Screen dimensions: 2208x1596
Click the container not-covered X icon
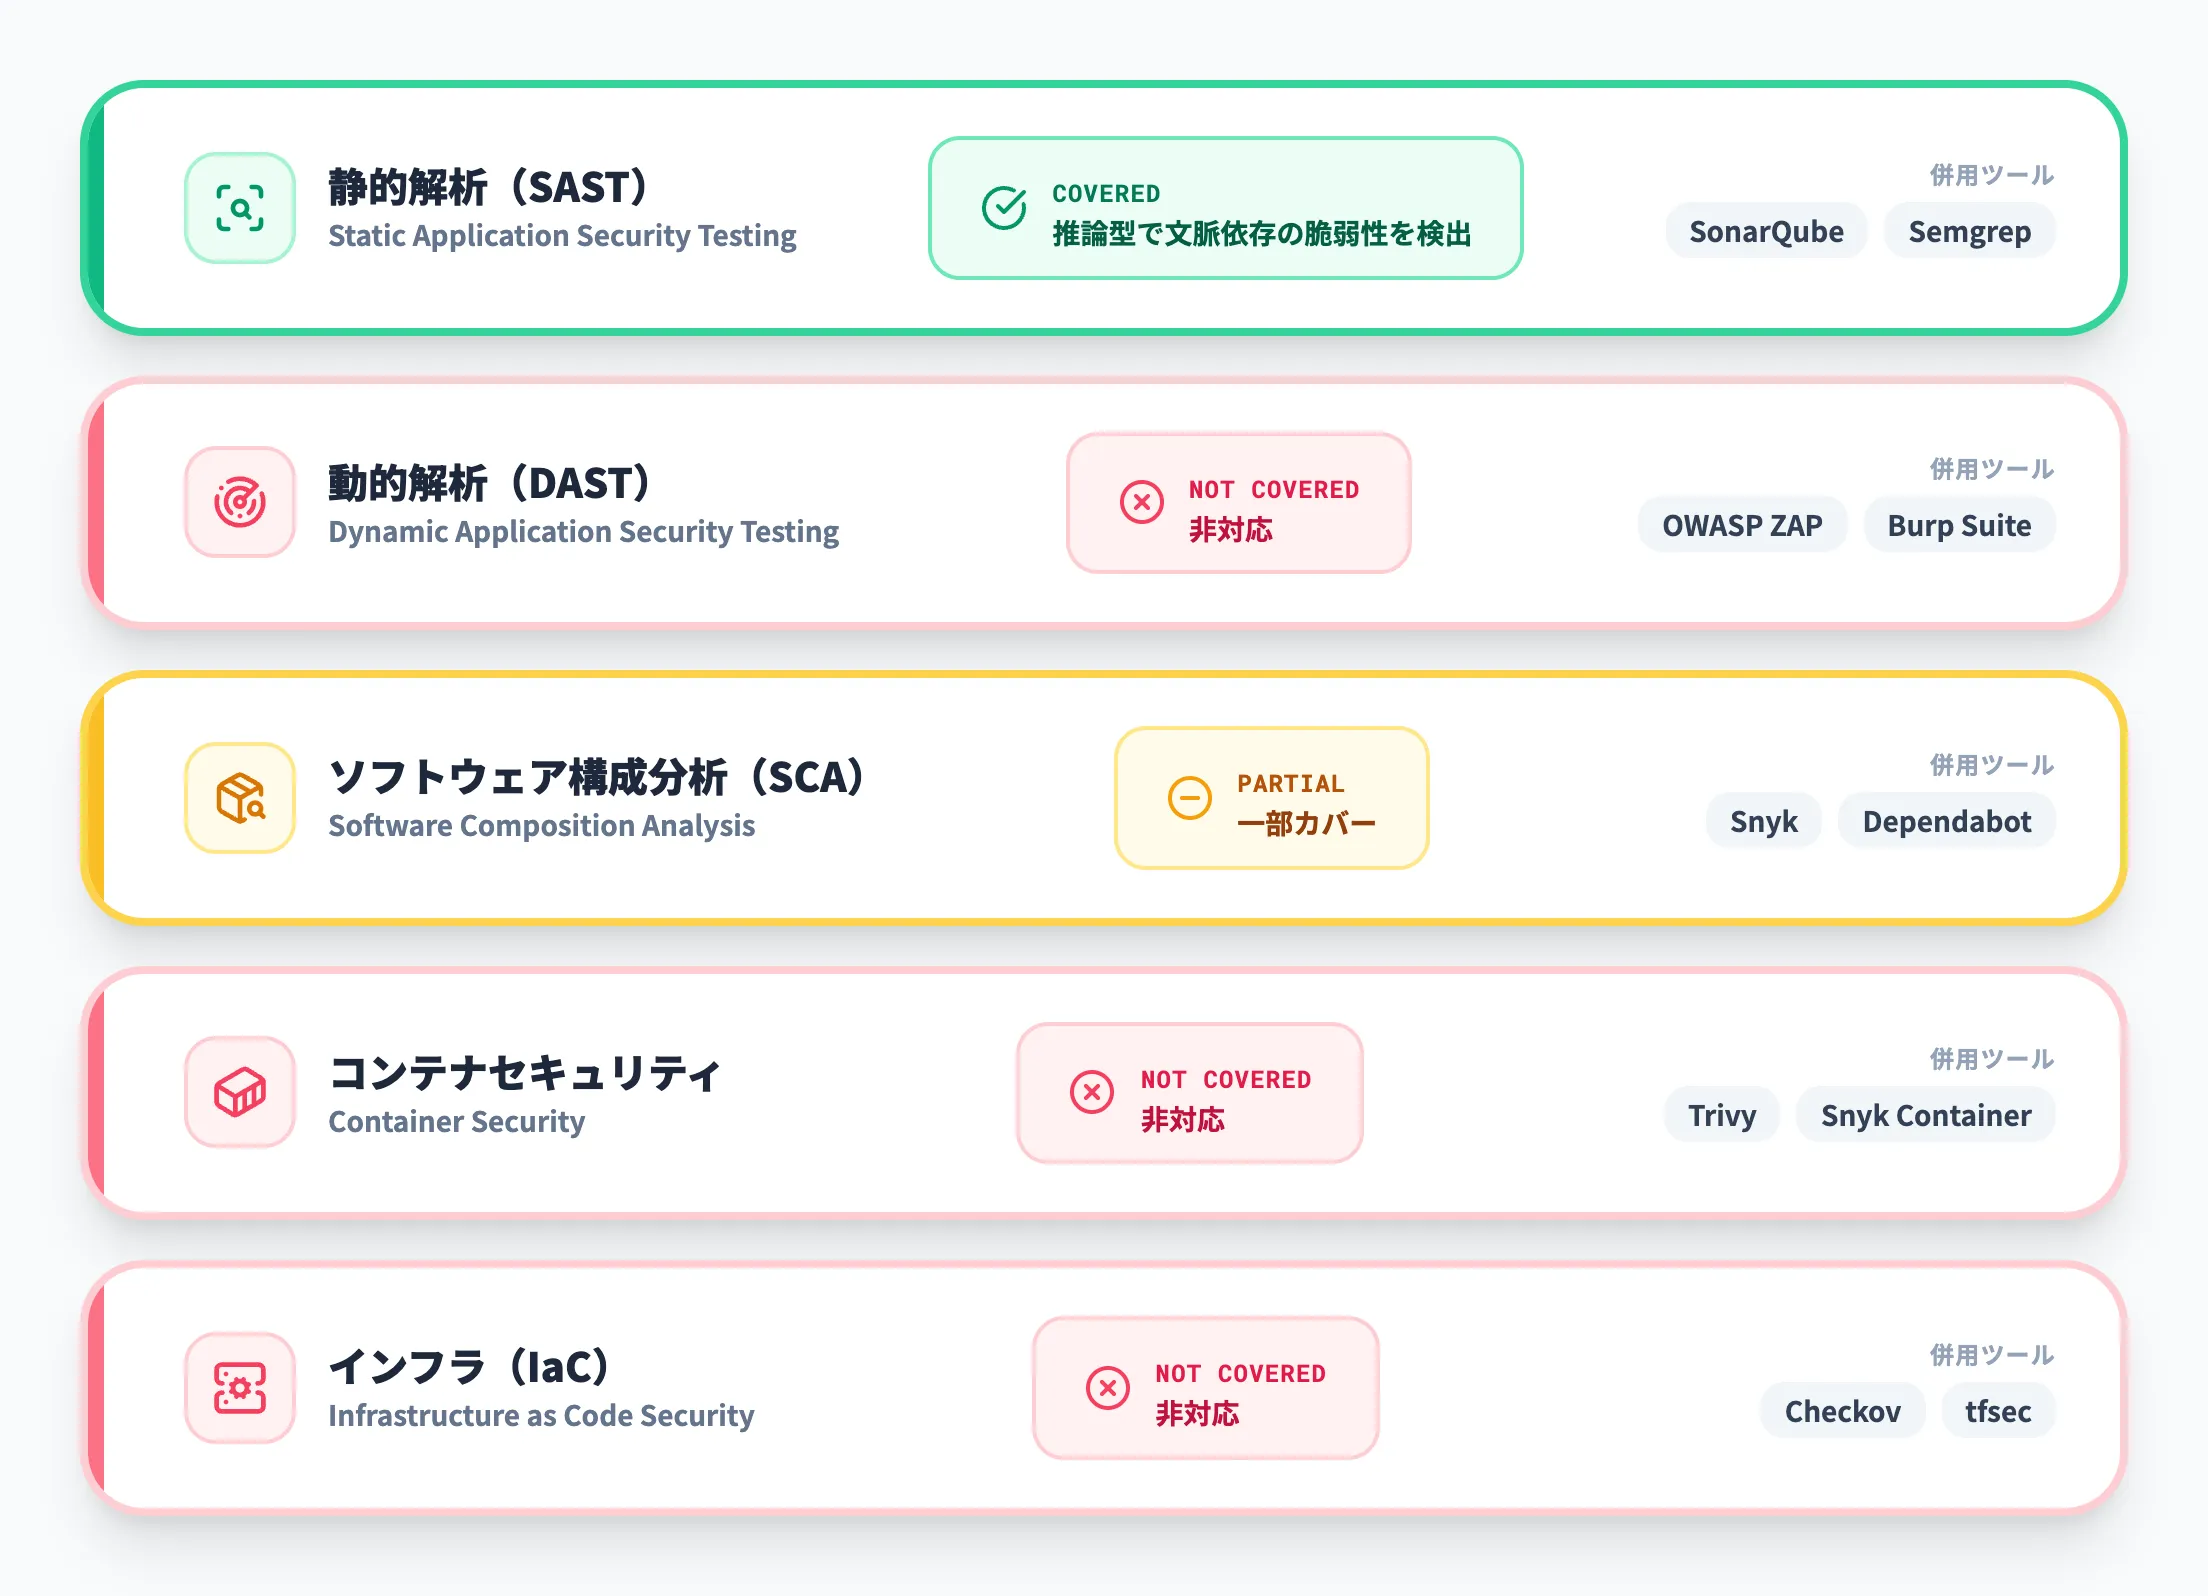[x=1092, y=1092]
